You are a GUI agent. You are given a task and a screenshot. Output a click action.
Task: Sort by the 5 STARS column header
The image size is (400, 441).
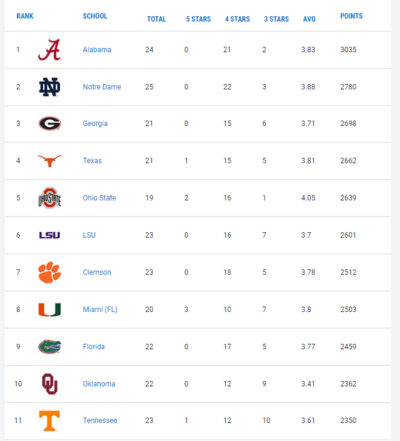pyautogui.click(x=198, y=19)
